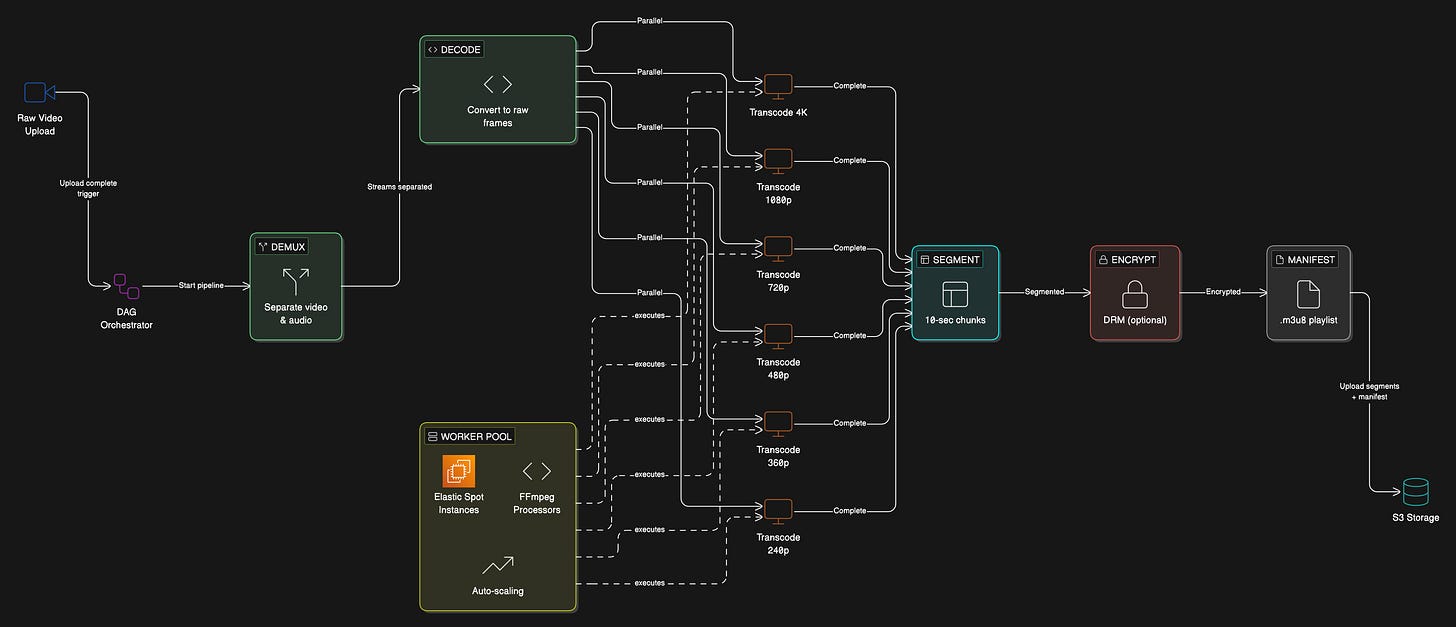1456x627 pixels.
Task: Select the S3 Storage database icon
Action: tap(1416, 491)
